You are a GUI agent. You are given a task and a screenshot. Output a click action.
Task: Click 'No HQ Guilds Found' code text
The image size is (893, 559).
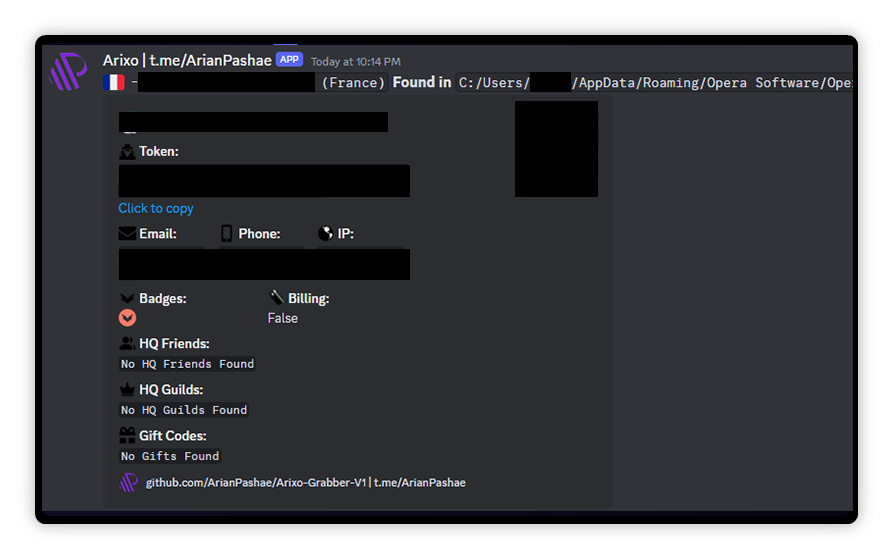tap(183, 410)
